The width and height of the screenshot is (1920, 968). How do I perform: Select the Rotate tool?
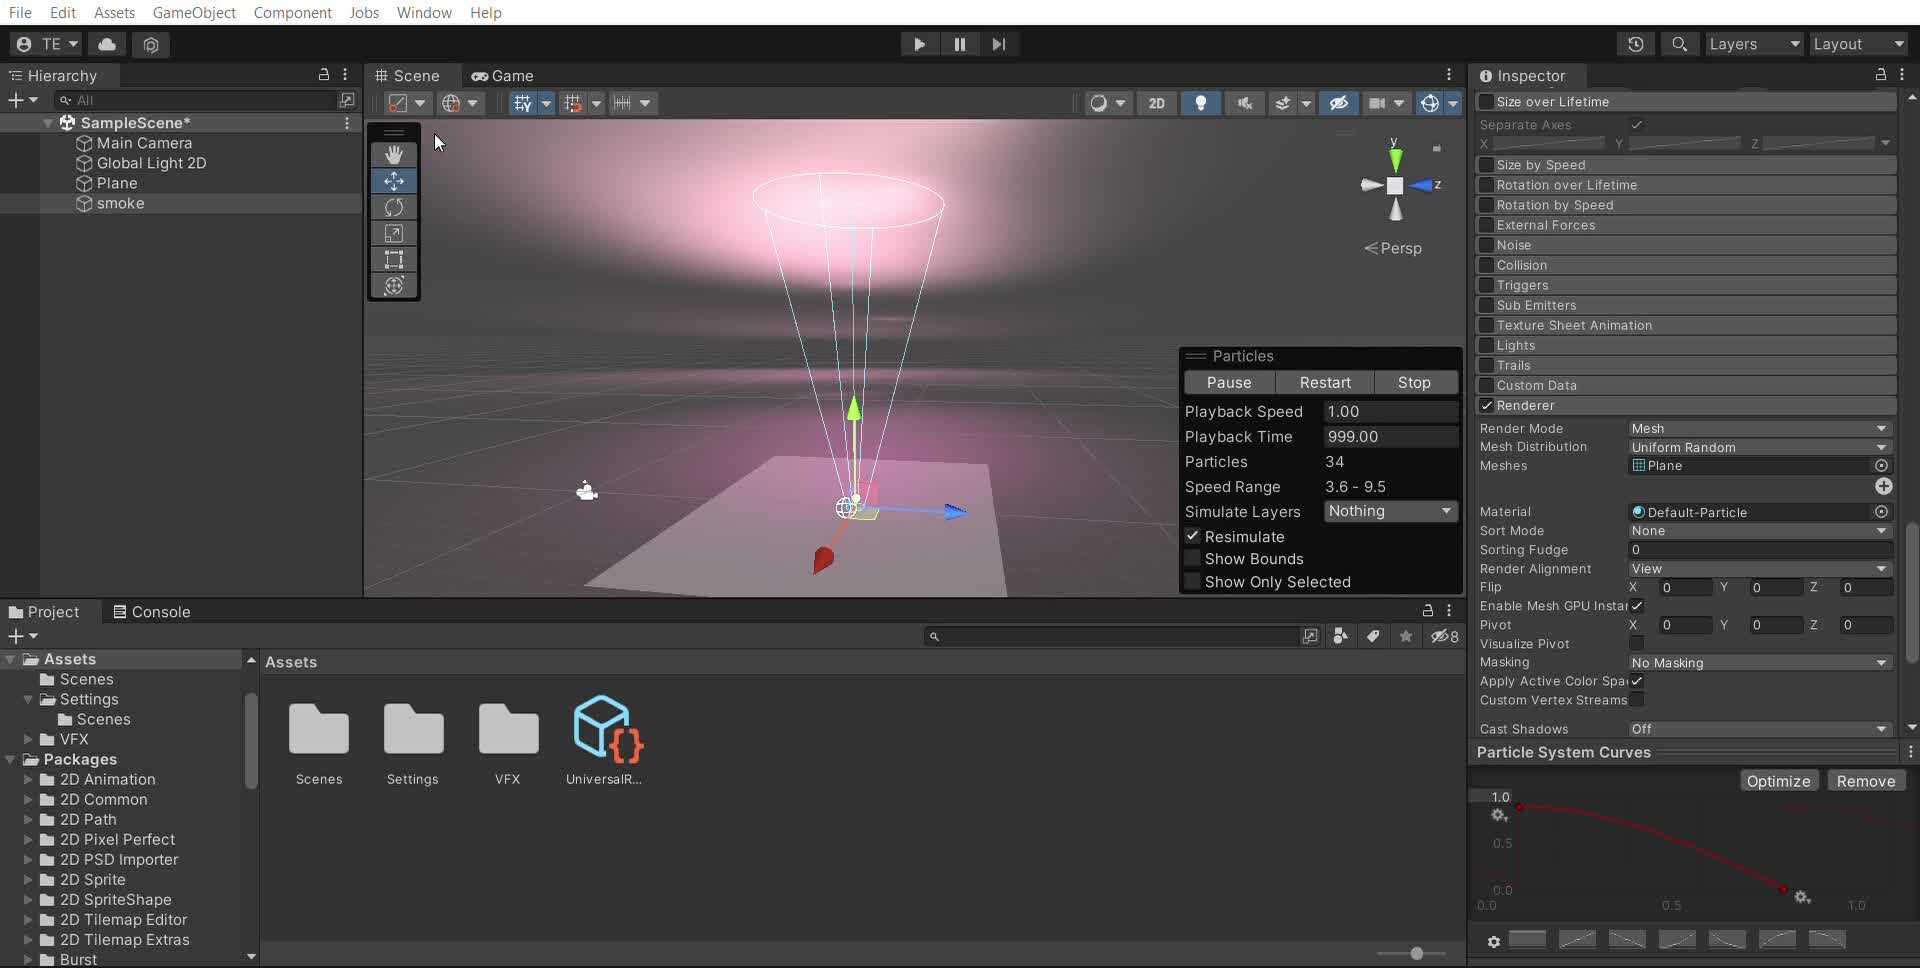(394, 207)
